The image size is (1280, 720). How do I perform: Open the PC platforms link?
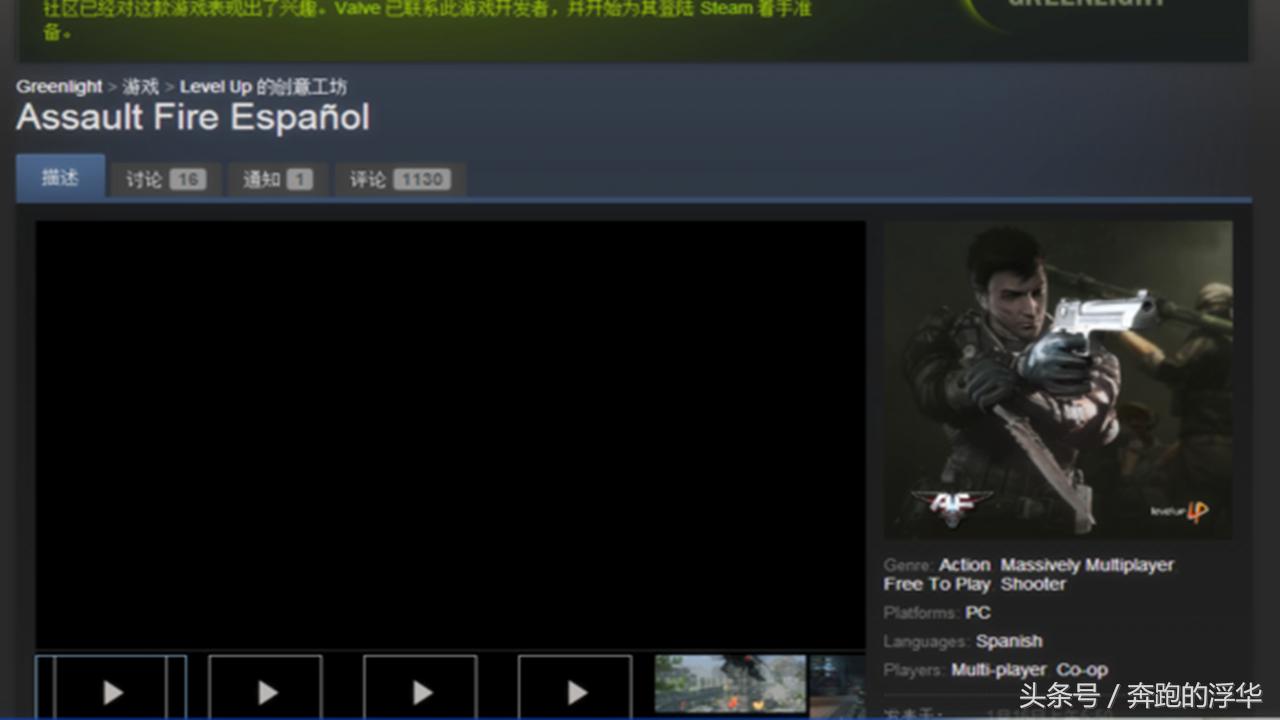tap(979, 612)
